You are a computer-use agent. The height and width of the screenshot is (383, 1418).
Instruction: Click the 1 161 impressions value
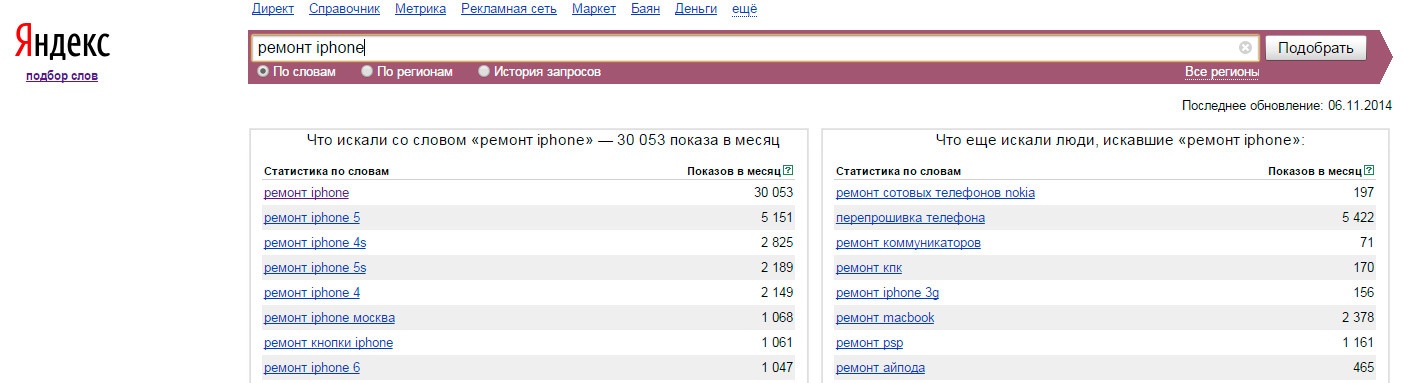(1358, 343)
